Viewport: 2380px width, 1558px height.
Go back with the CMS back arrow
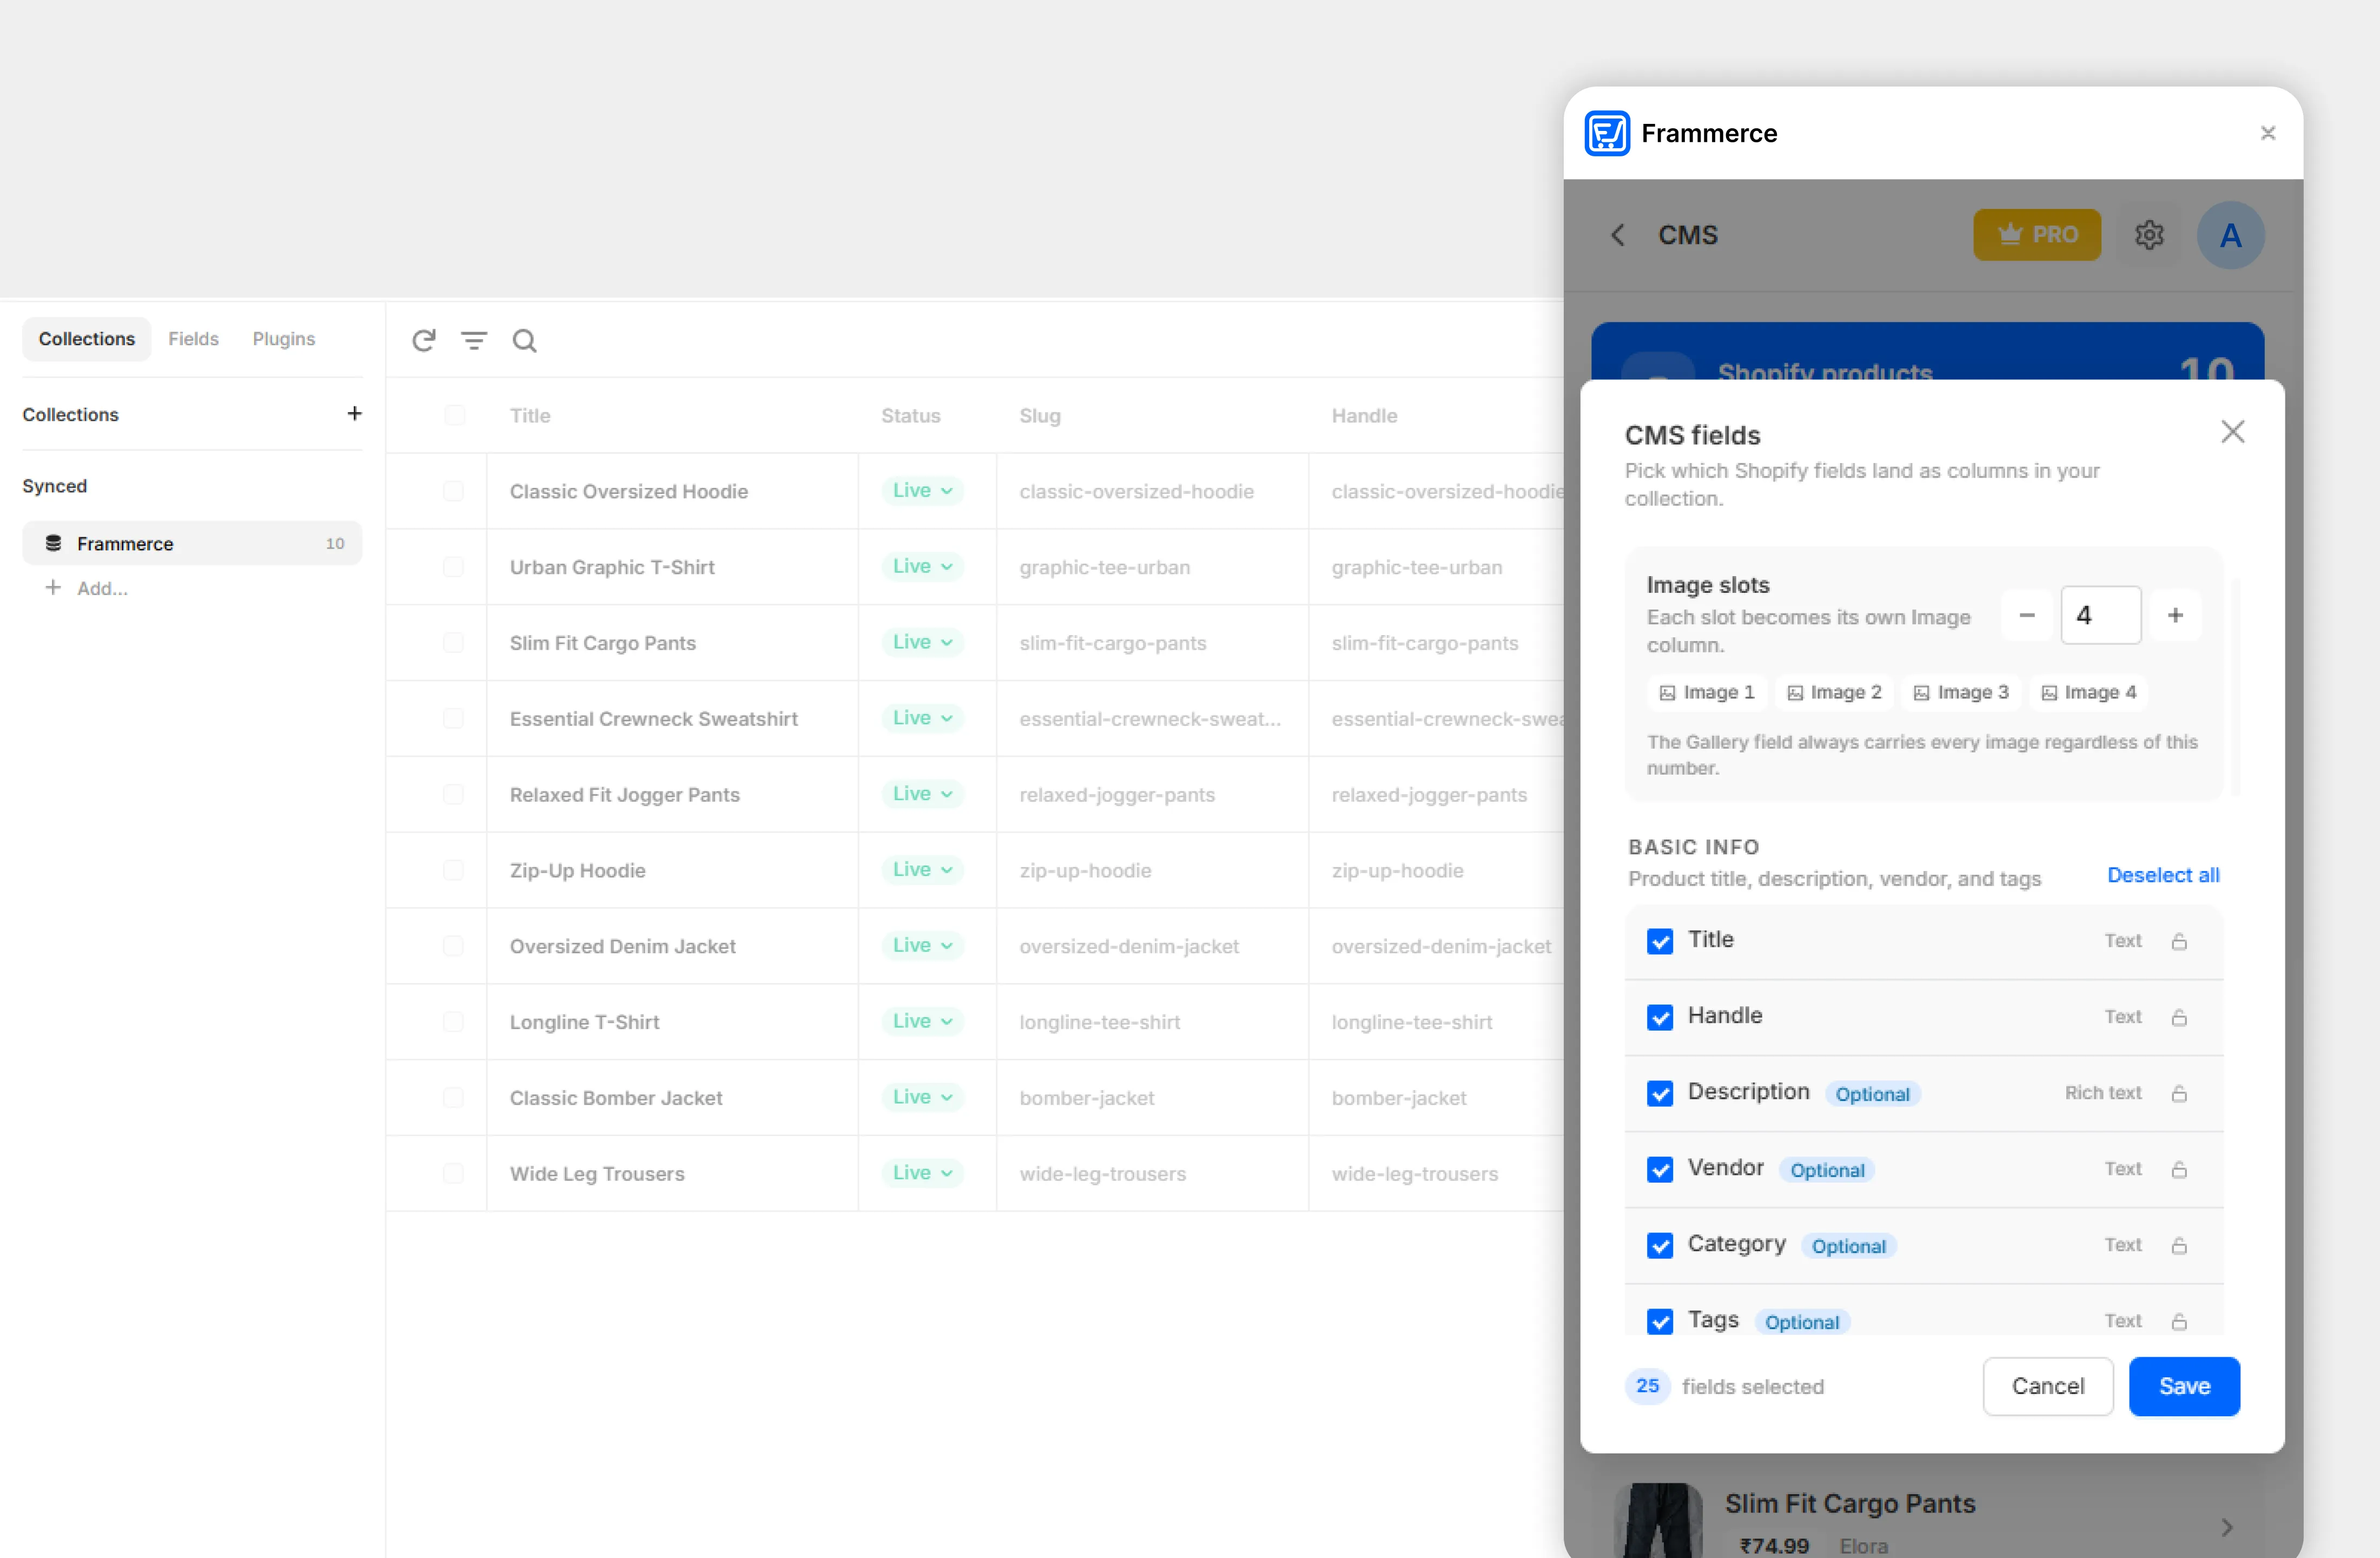tap(1617, 235)
